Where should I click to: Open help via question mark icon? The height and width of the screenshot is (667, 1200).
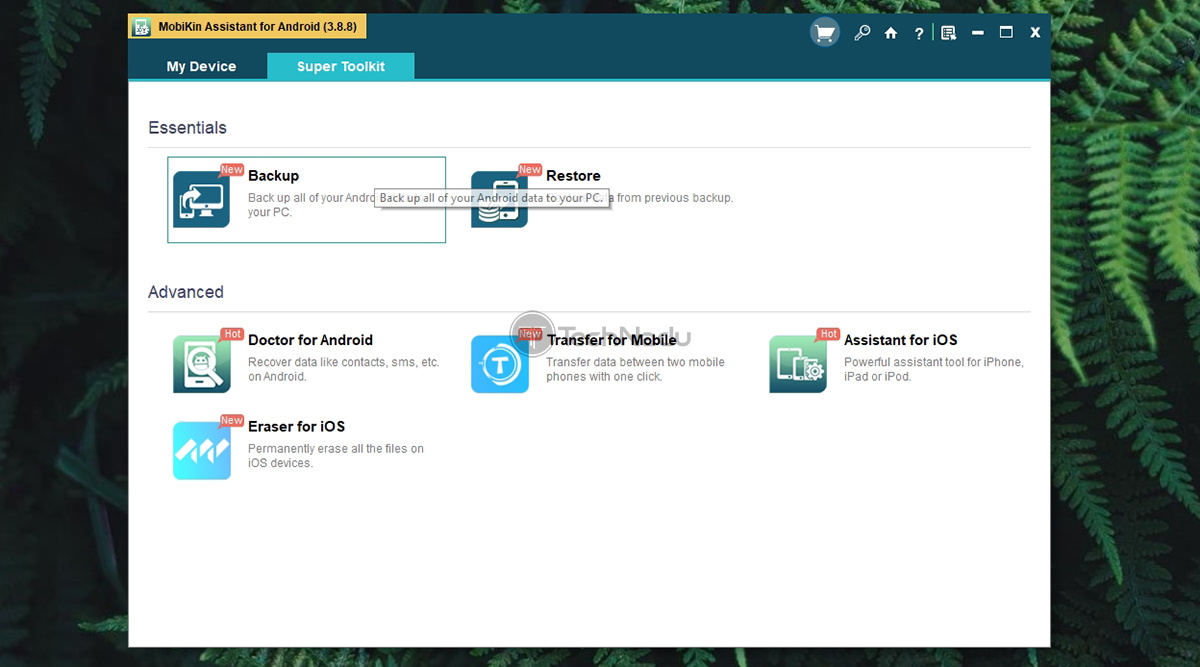[918, 33]
